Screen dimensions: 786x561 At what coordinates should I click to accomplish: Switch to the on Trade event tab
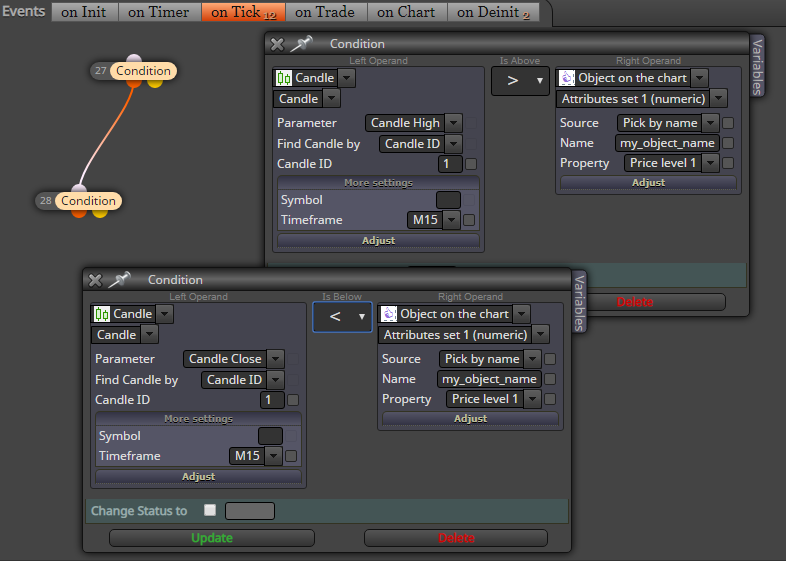point(326,12)
